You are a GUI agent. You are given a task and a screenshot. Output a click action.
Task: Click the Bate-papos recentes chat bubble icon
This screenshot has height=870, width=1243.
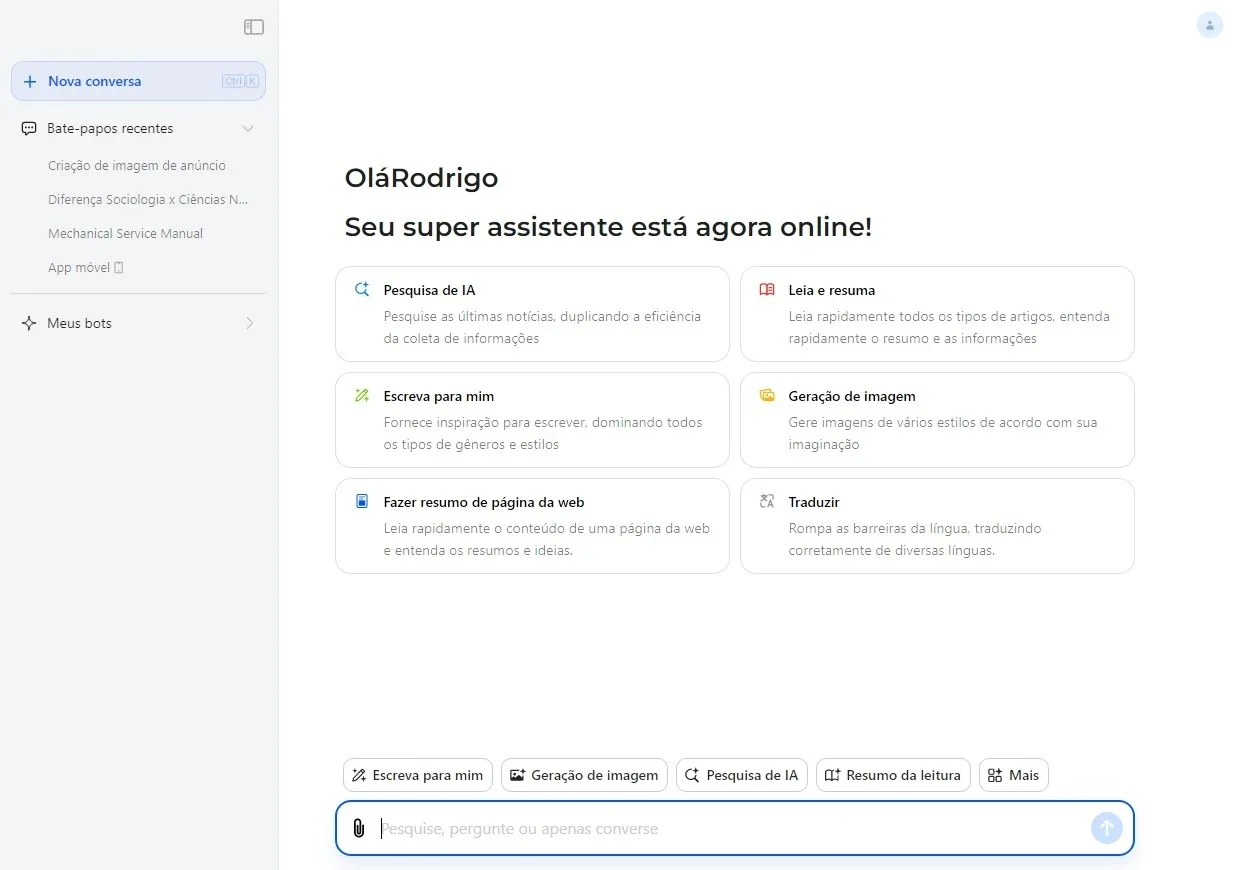point(29,128)
